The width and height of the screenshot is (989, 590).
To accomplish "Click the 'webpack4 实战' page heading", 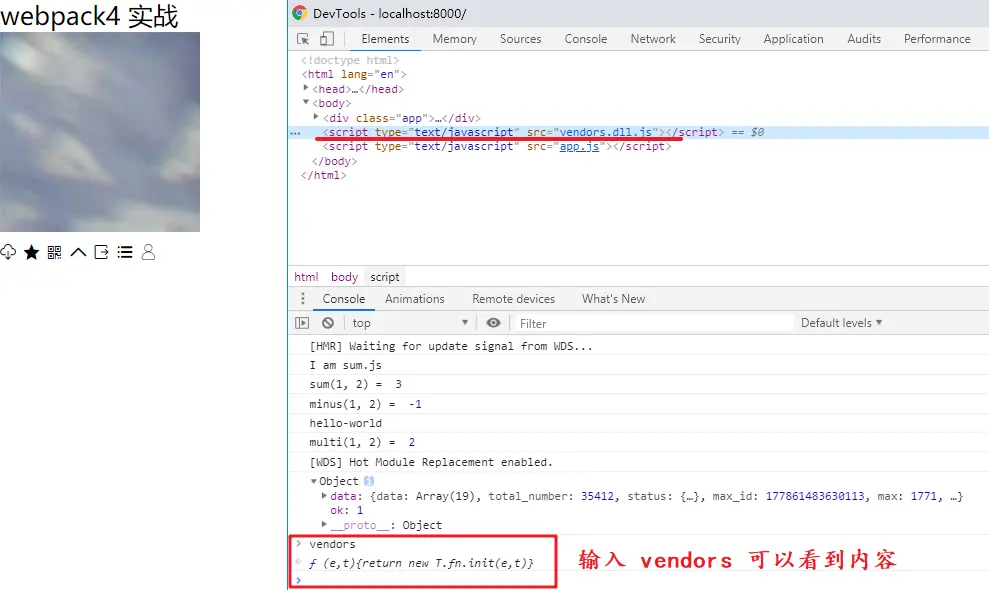I will (89, 16).
